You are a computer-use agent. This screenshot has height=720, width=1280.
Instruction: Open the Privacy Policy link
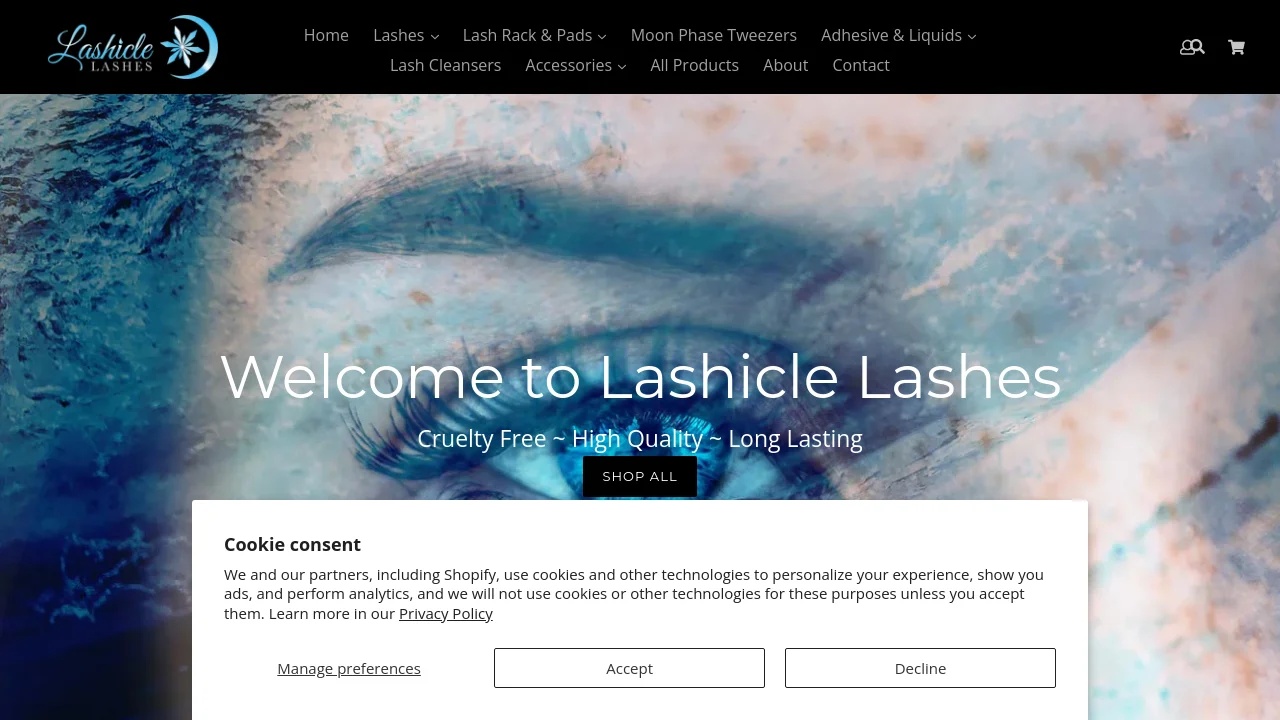pos(446,613)
